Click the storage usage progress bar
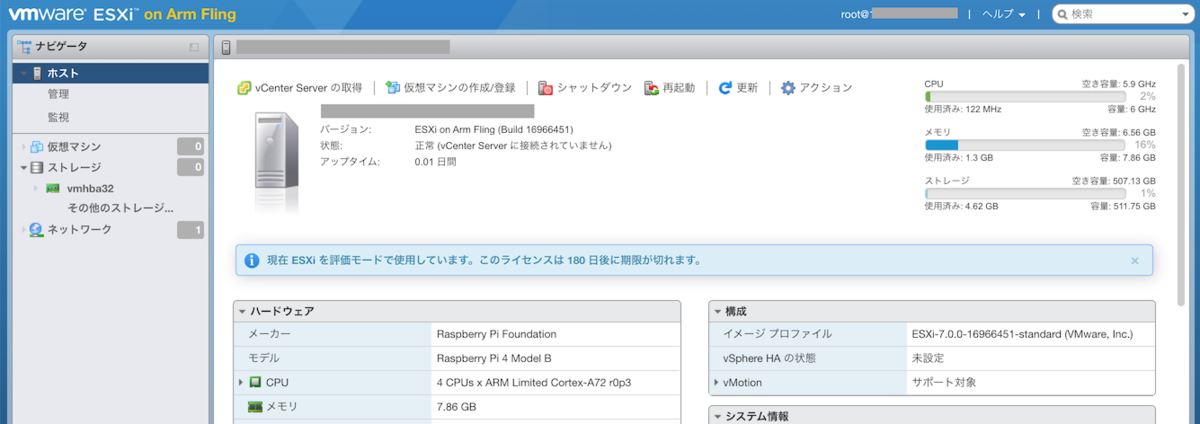The image size is (1200, 424). coord(1025,193)
